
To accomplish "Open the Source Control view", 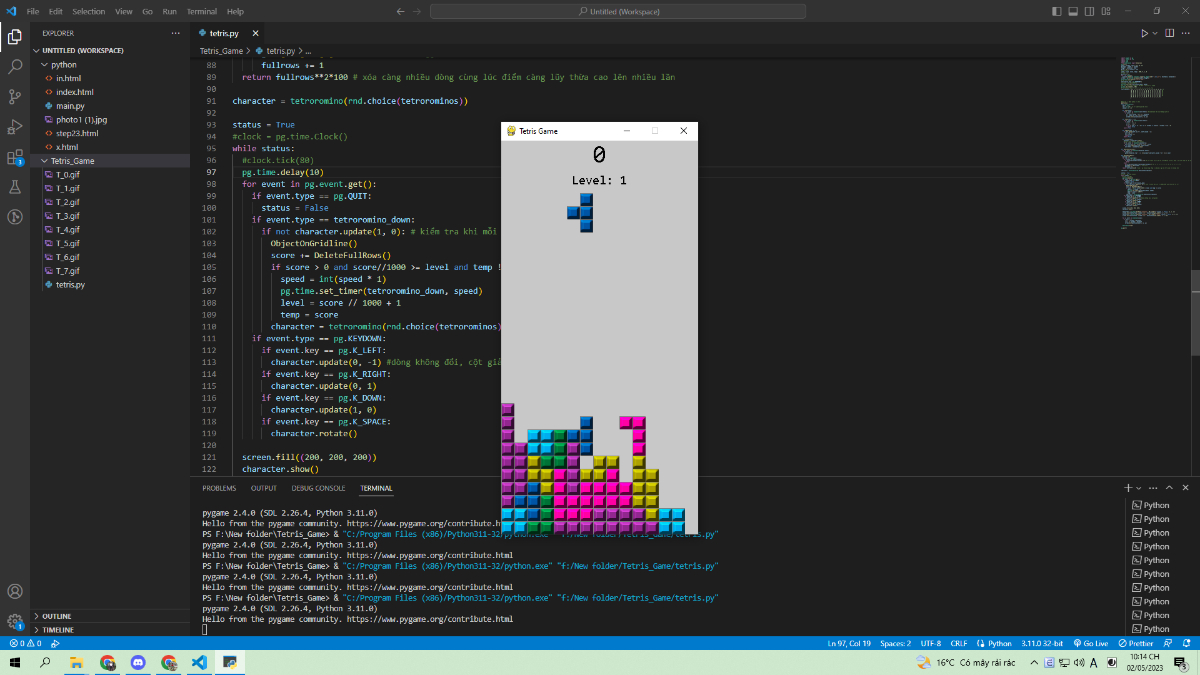I will point(15,97).
